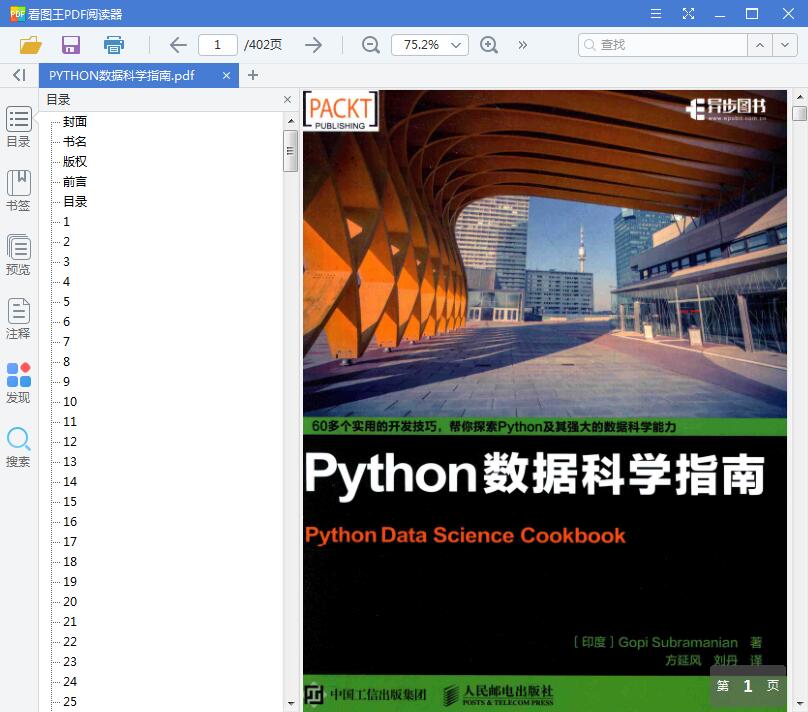Jump to outline entry 5
The height and width of the screenshot is (712, 808).
tap(66, 302)
